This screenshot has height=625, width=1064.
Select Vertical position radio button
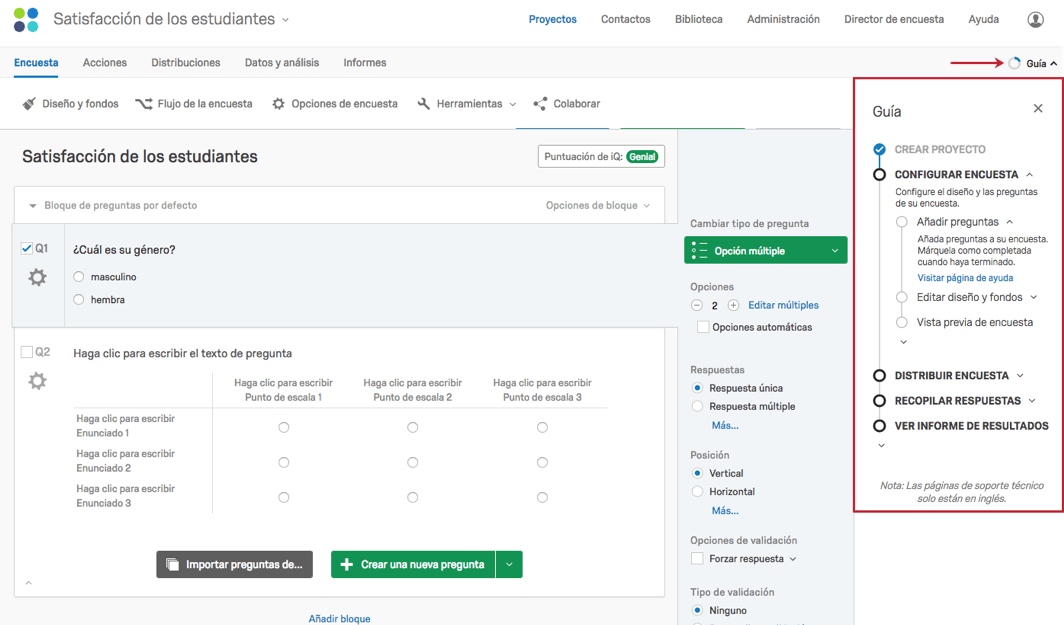click(x=697, y=473)
